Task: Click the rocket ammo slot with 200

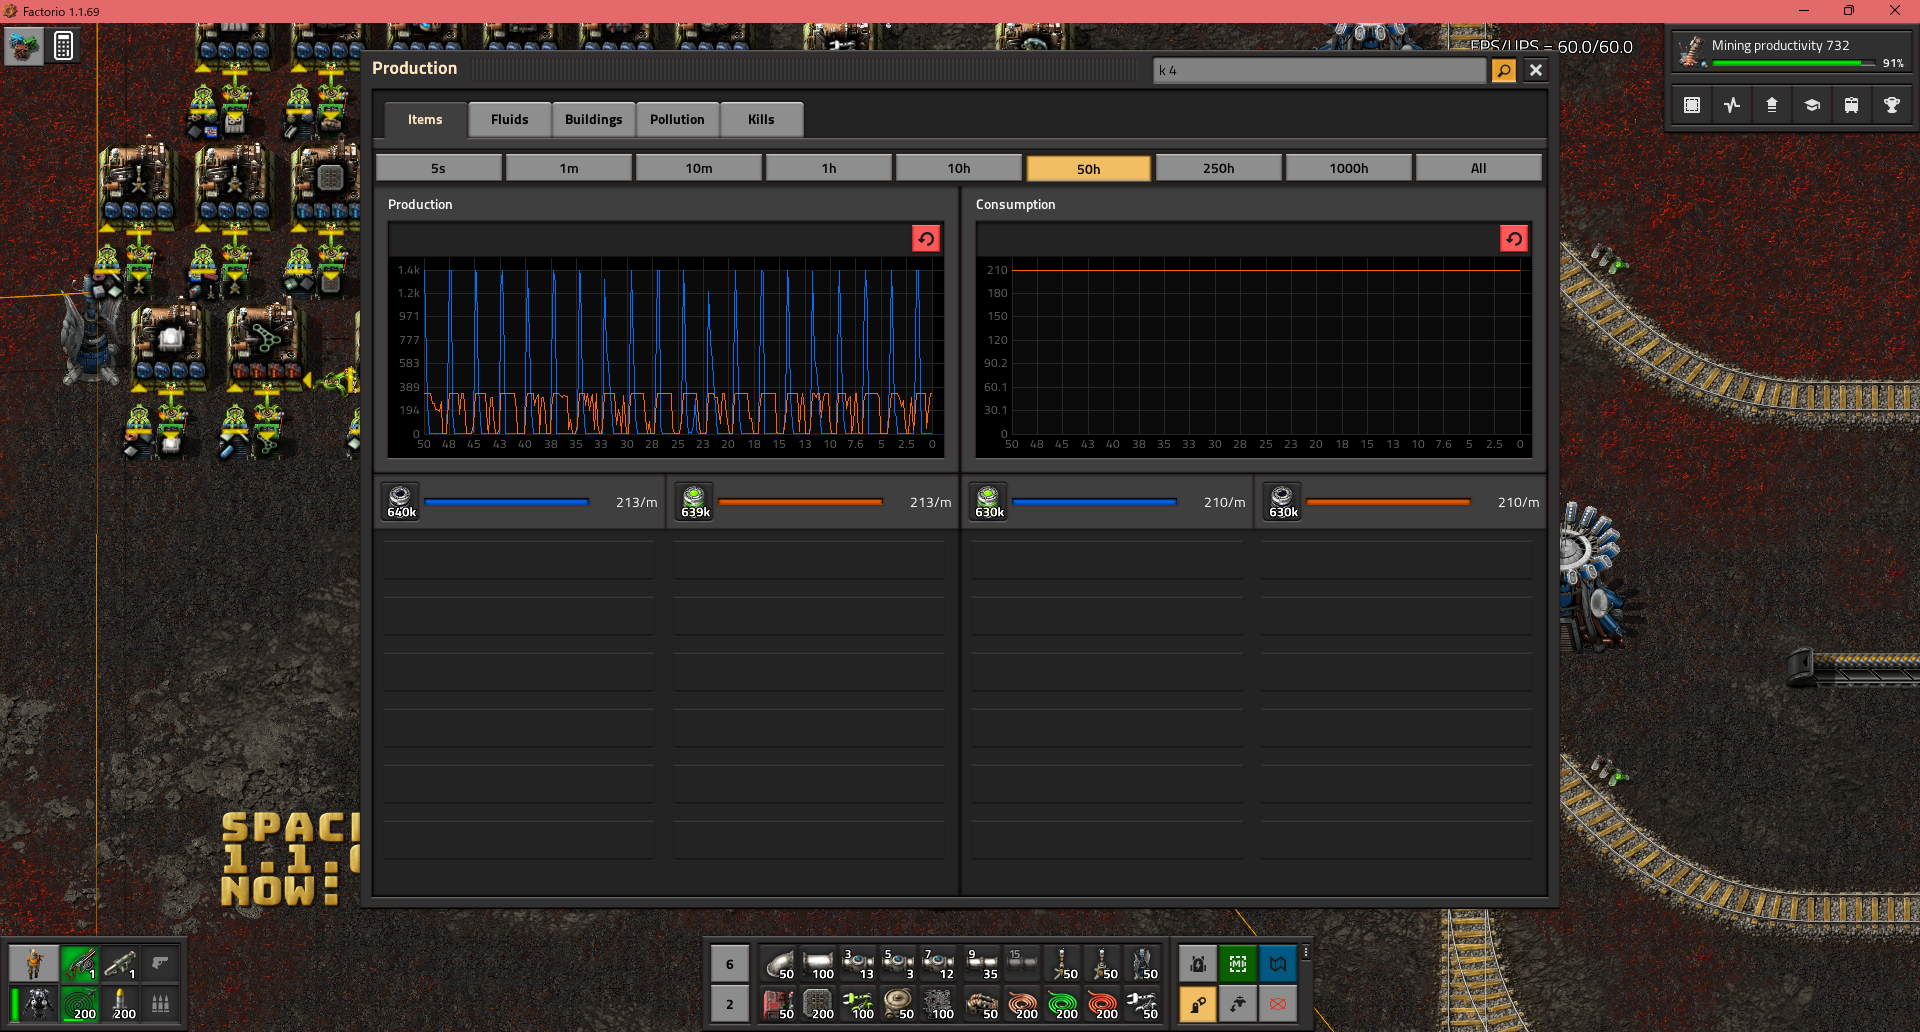Action: click(x=120, y=1003)
